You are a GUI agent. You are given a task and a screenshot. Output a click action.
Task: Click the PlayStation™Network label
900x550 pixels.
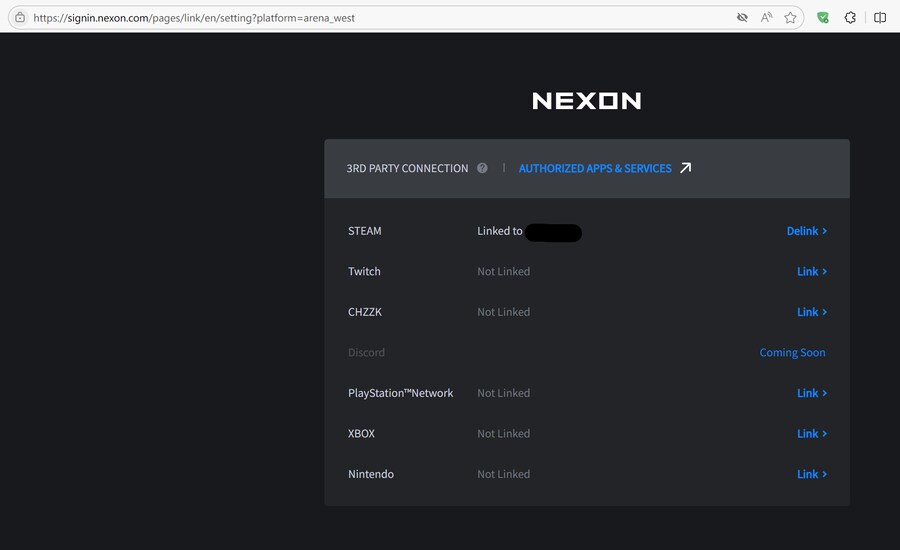click(401, 393)
